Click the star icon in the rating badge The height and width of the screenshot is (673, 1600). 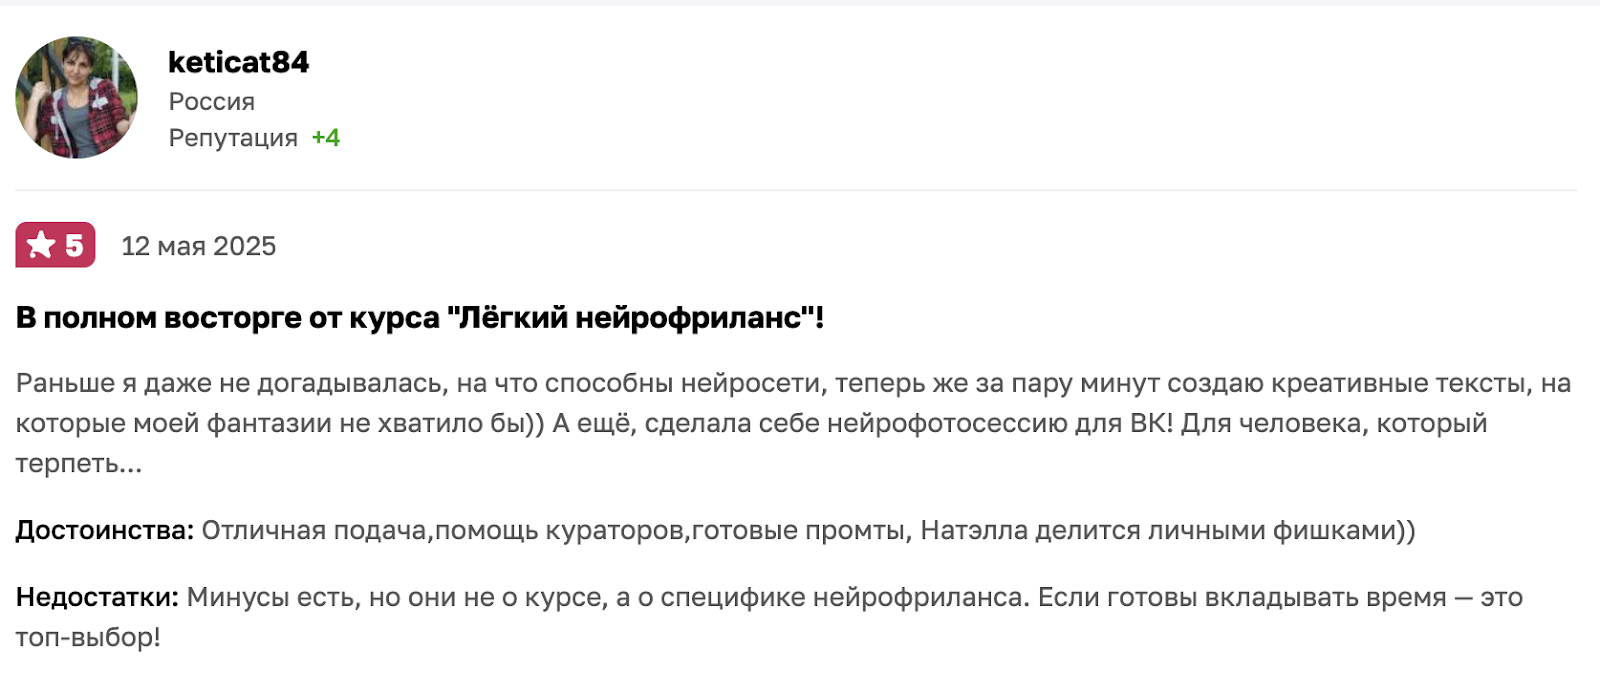click(x=41, y=245)
